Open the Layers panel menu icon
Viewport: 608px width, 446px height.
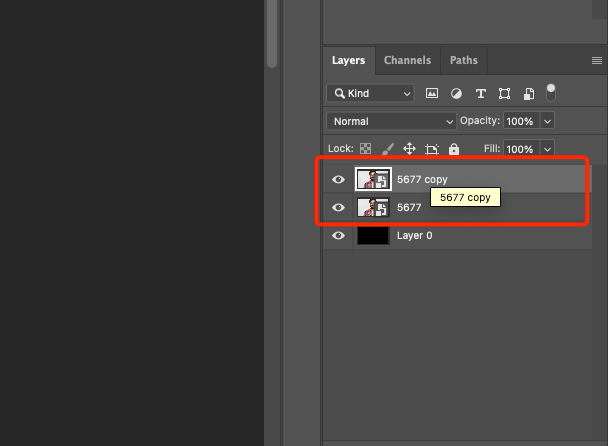click(597, 61)
